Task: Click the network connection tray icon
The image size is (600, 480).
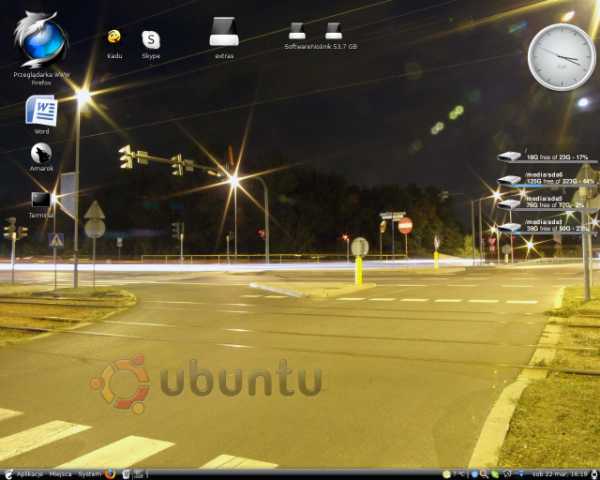Action: tap(521, 474)
